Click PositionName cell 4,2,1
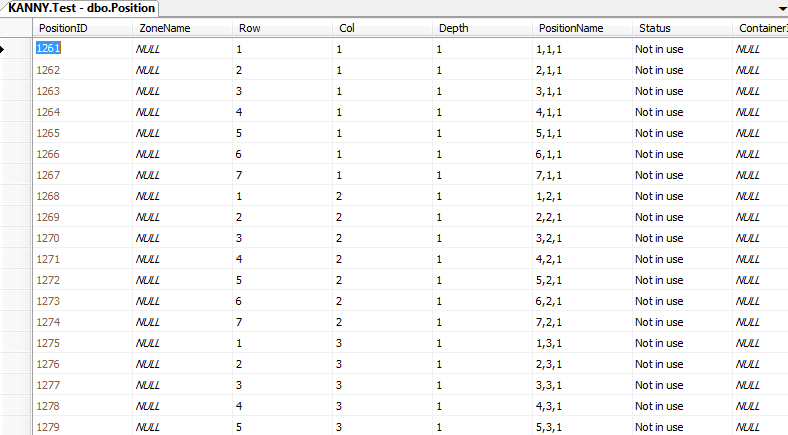 pos(582,259)
